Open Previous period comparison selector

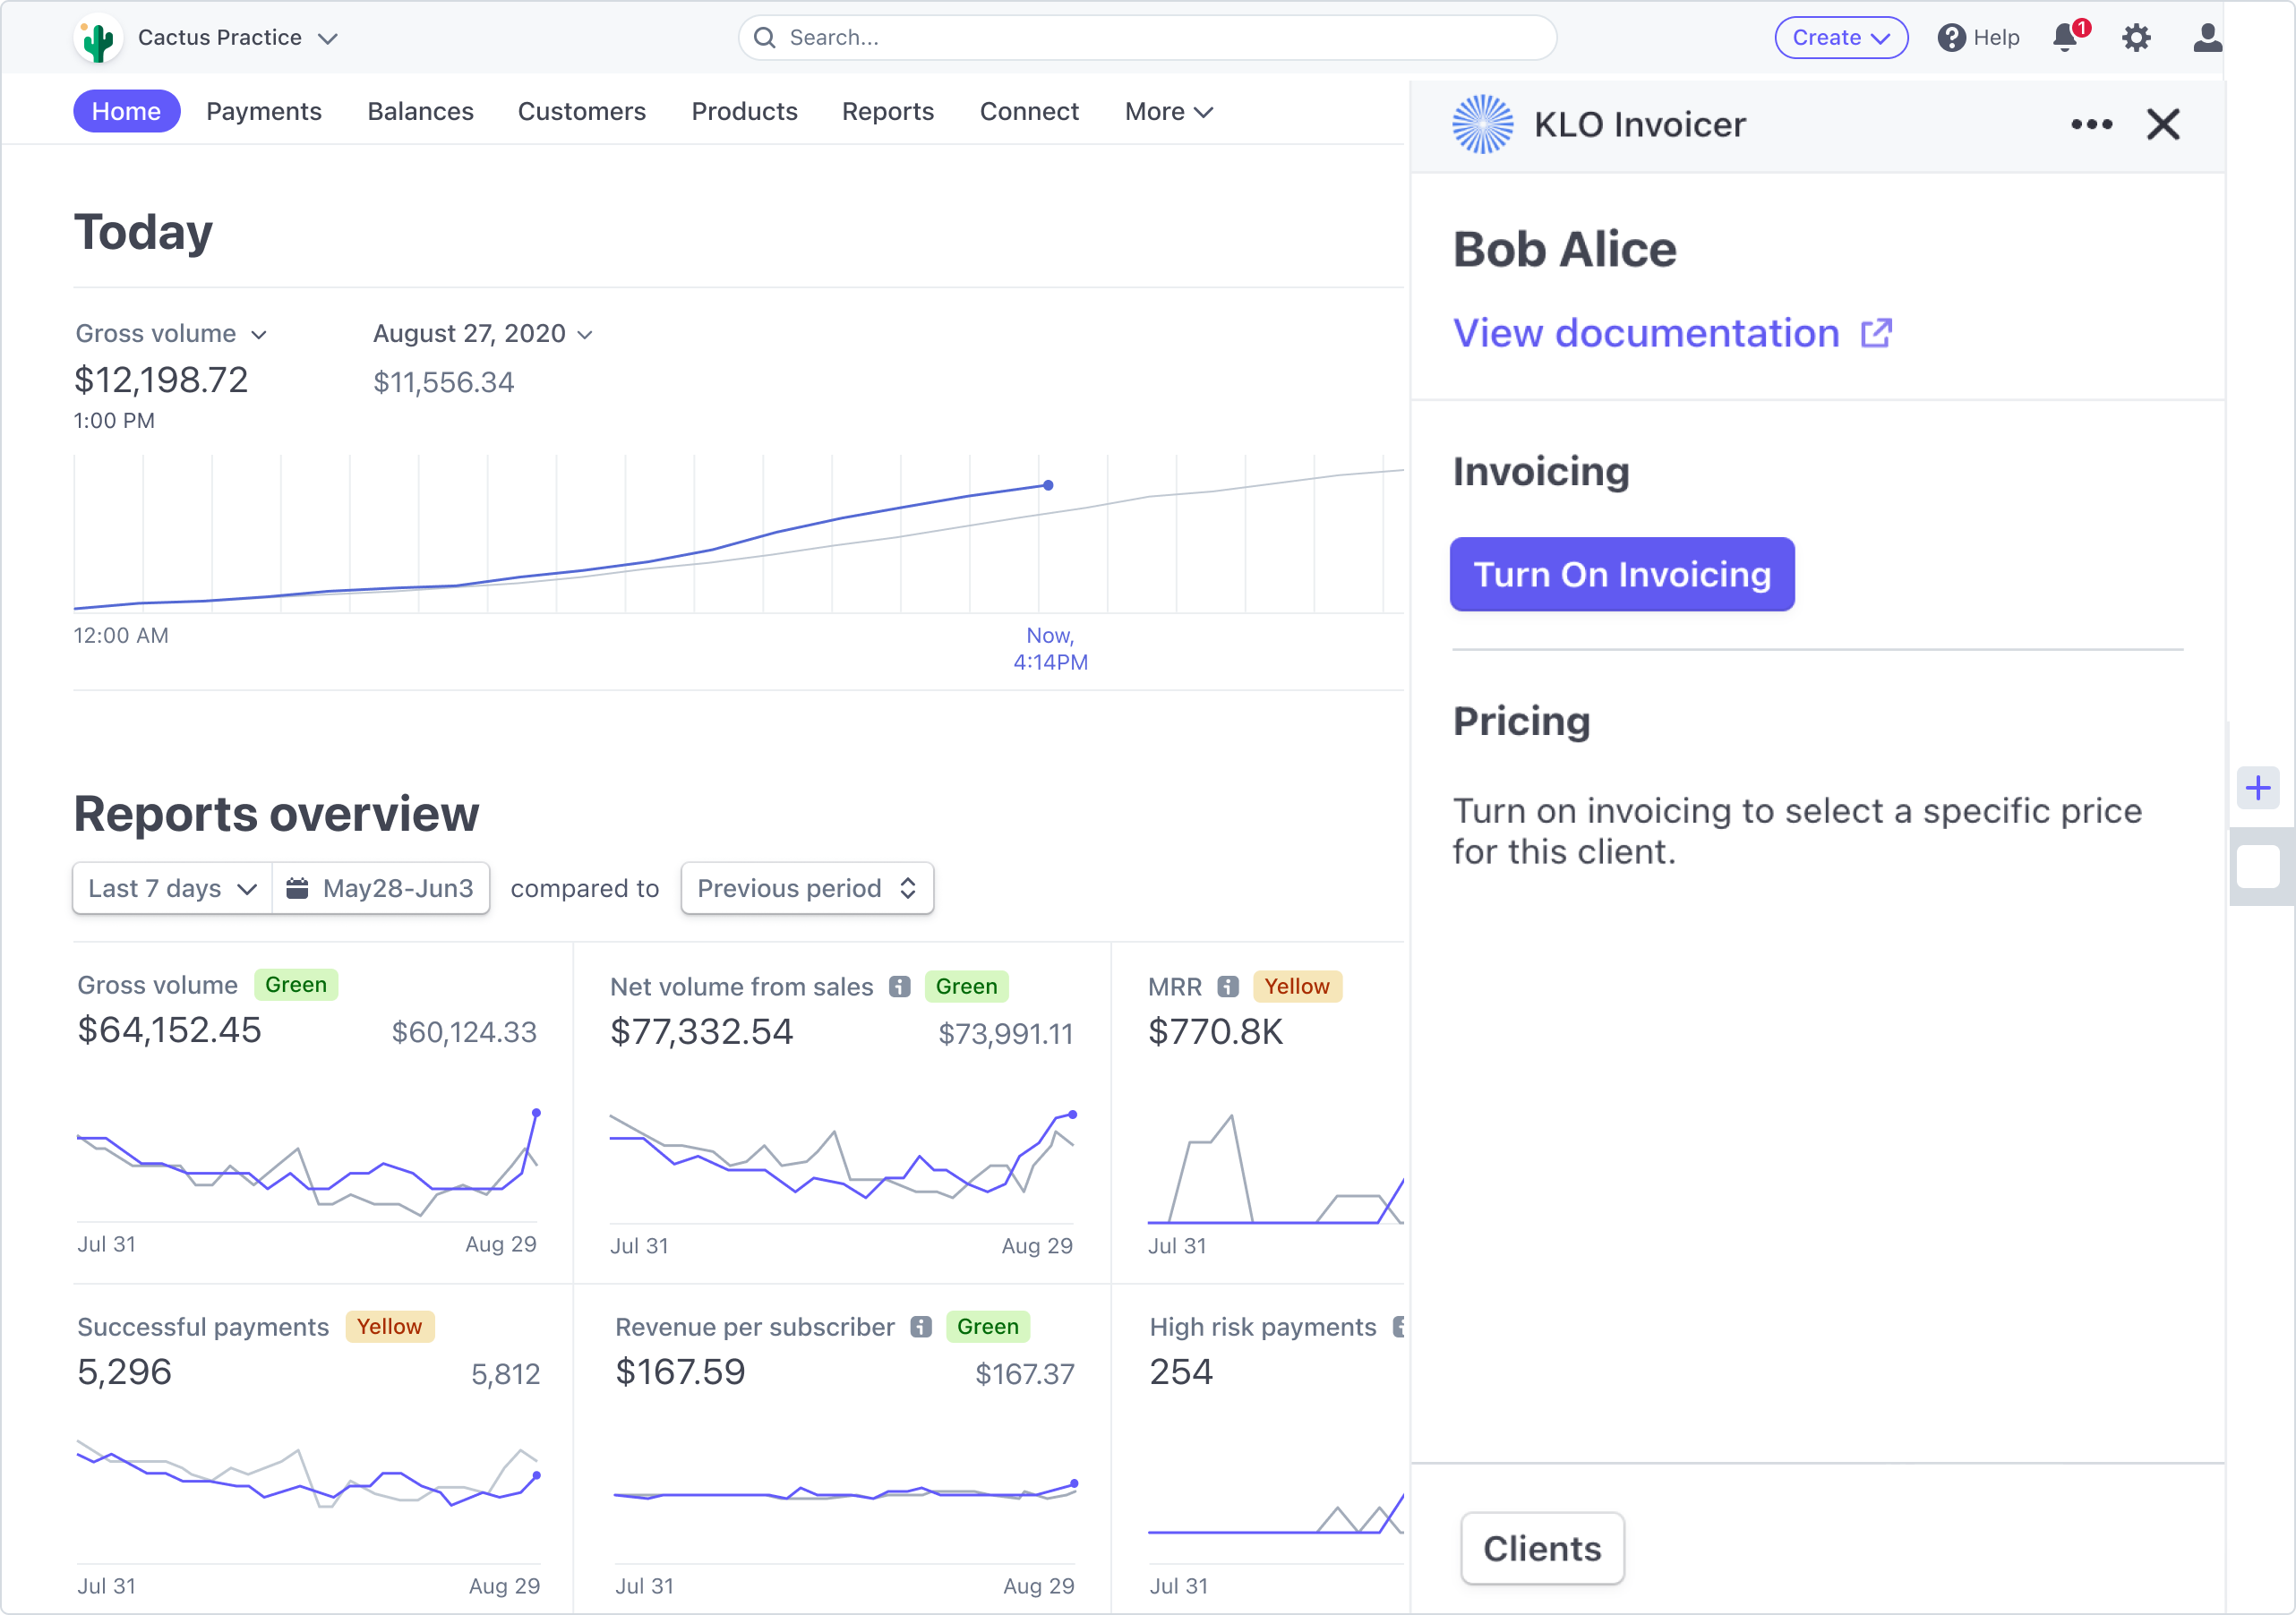[806, 888]
